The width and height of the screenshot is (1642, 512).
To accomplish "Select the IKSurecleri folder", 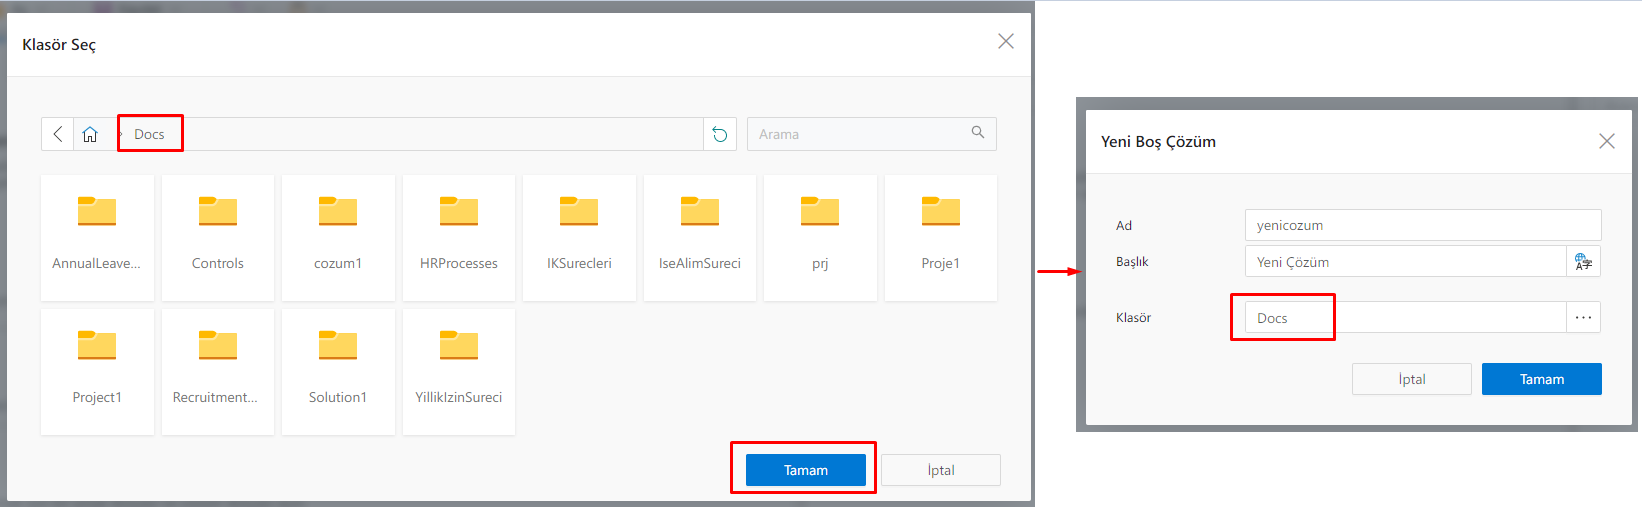I will (x=579, y=237).
